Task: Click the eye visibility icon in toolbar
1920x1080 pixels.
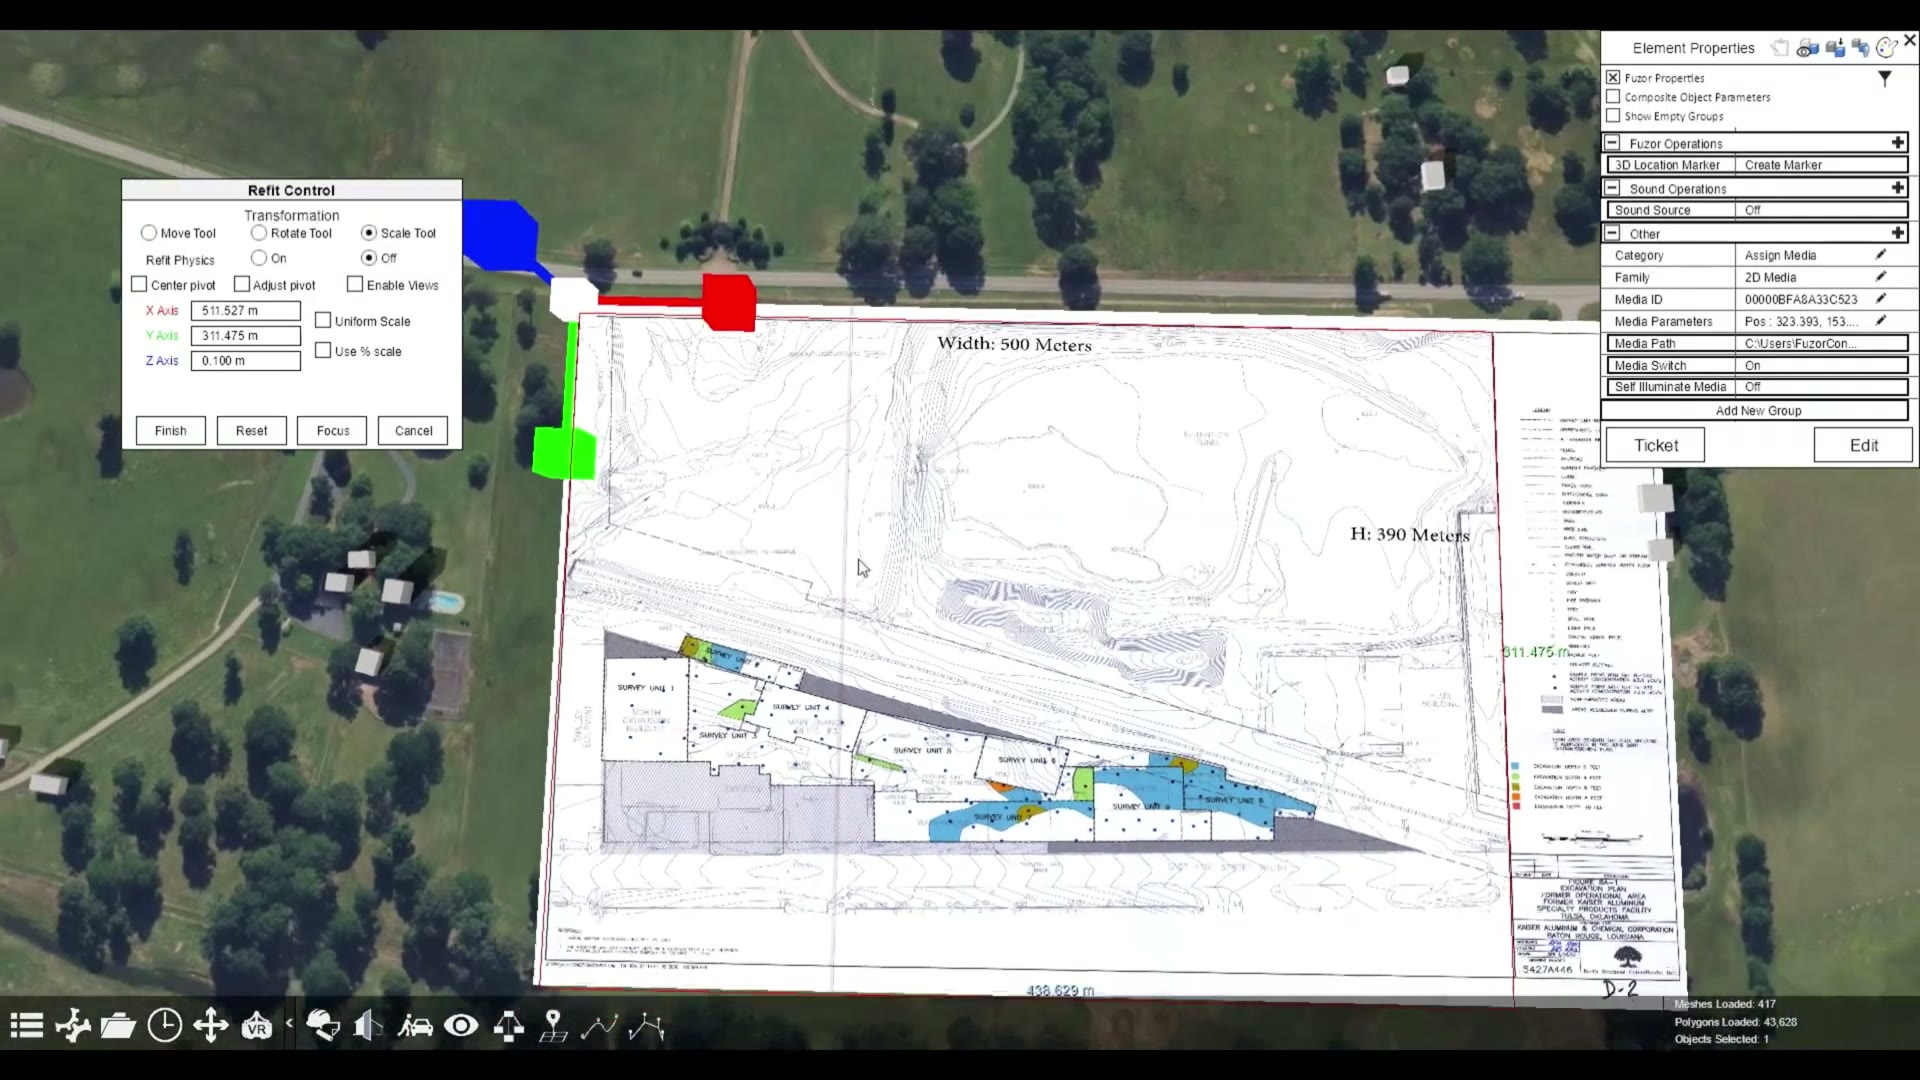Action: 461,1026
